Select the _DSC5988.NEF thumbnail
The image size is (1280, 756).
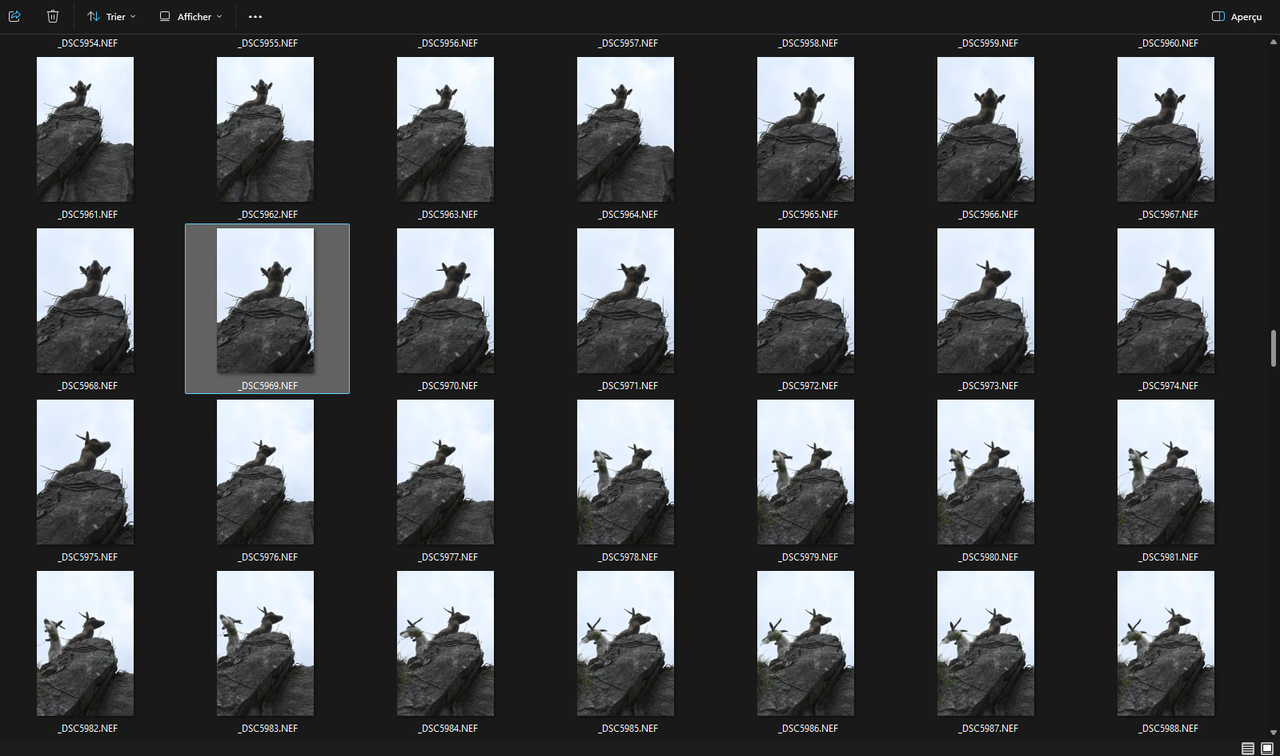click(1165, 643)
